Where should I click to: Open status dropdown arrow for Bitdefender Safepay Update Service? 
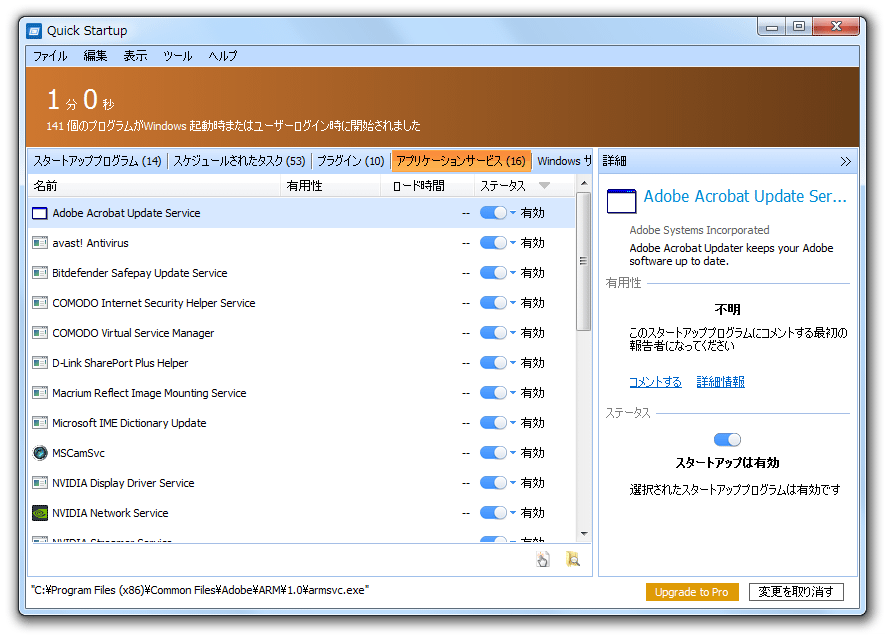pyautogui.click(x=513, y=273)
